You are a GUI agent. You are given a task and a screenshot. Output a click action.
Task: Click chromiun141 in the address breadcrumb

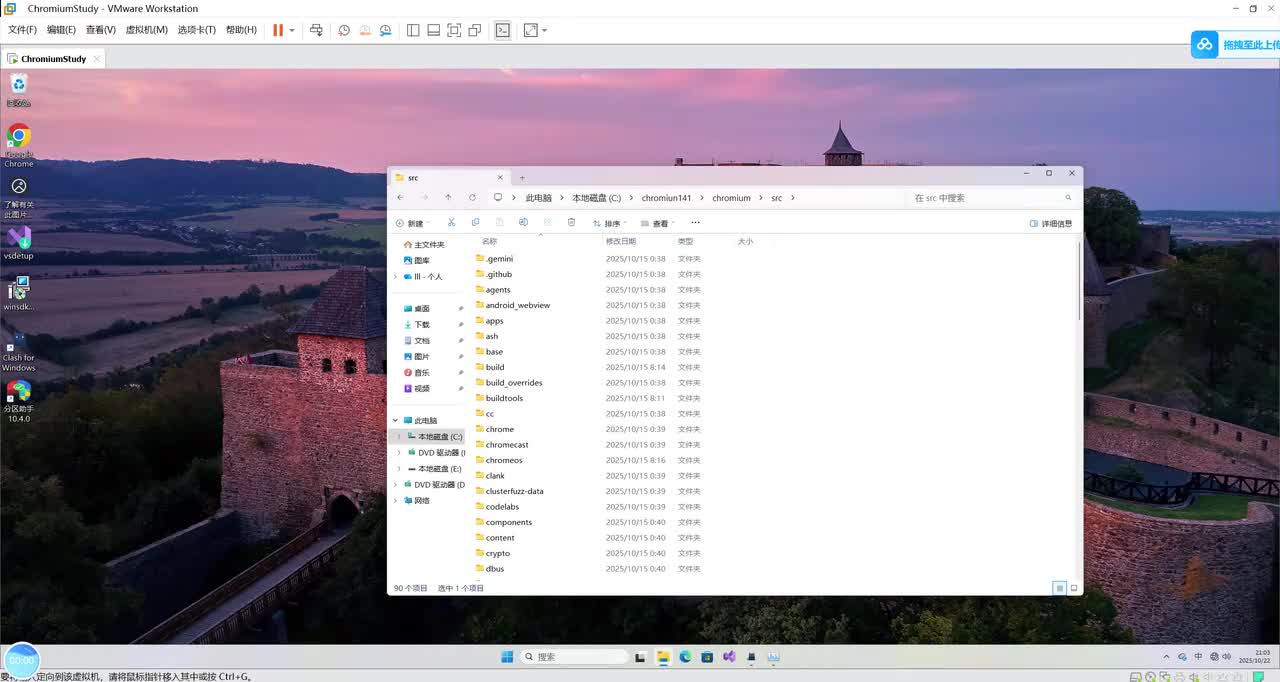coord(666,198)
